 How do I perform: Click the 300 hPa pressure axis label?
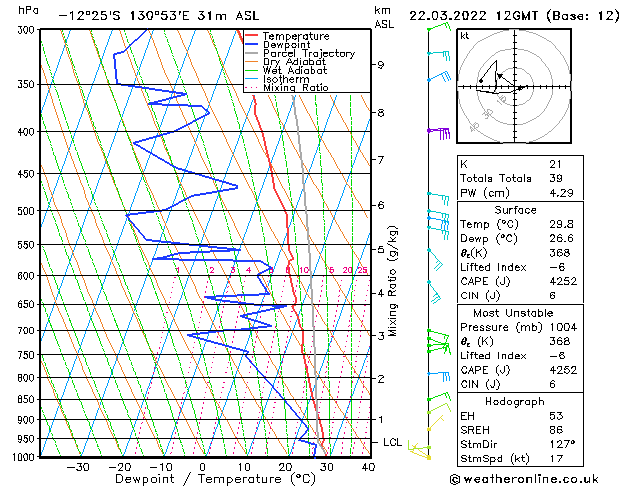[26, 30]
